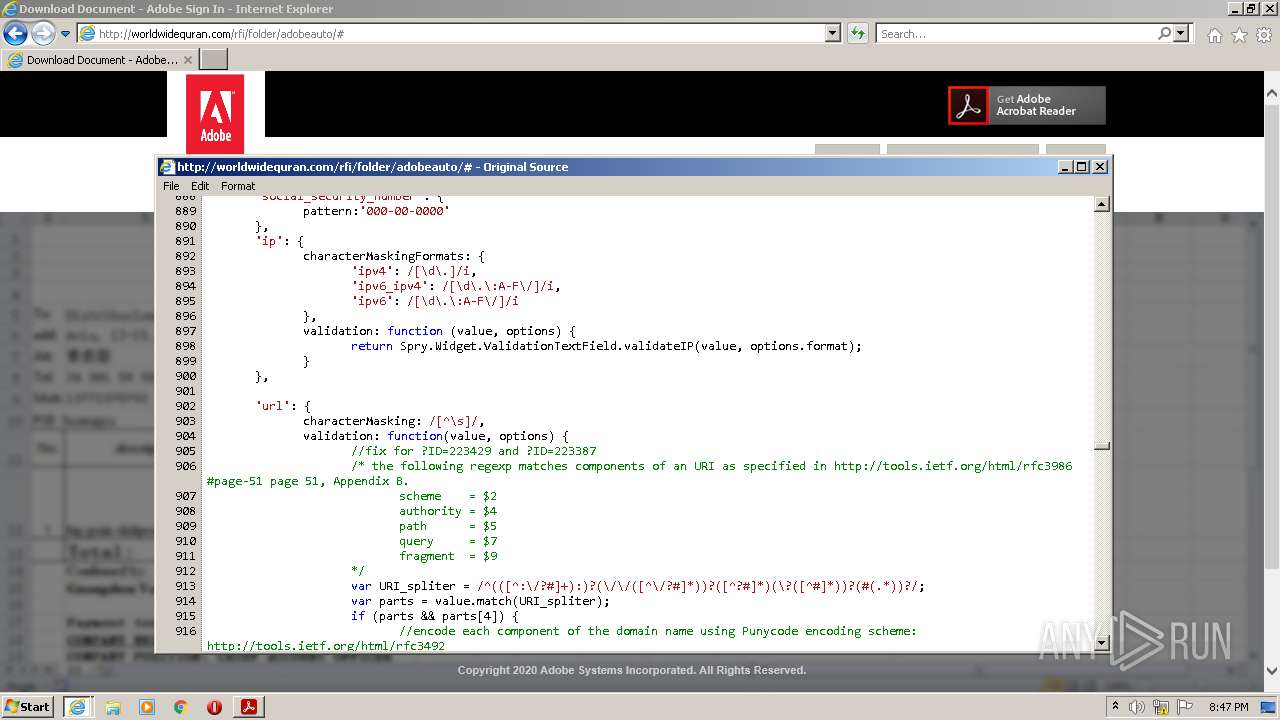
Task: Go forward with the IE forward arrow
Action: click(43, 33)
